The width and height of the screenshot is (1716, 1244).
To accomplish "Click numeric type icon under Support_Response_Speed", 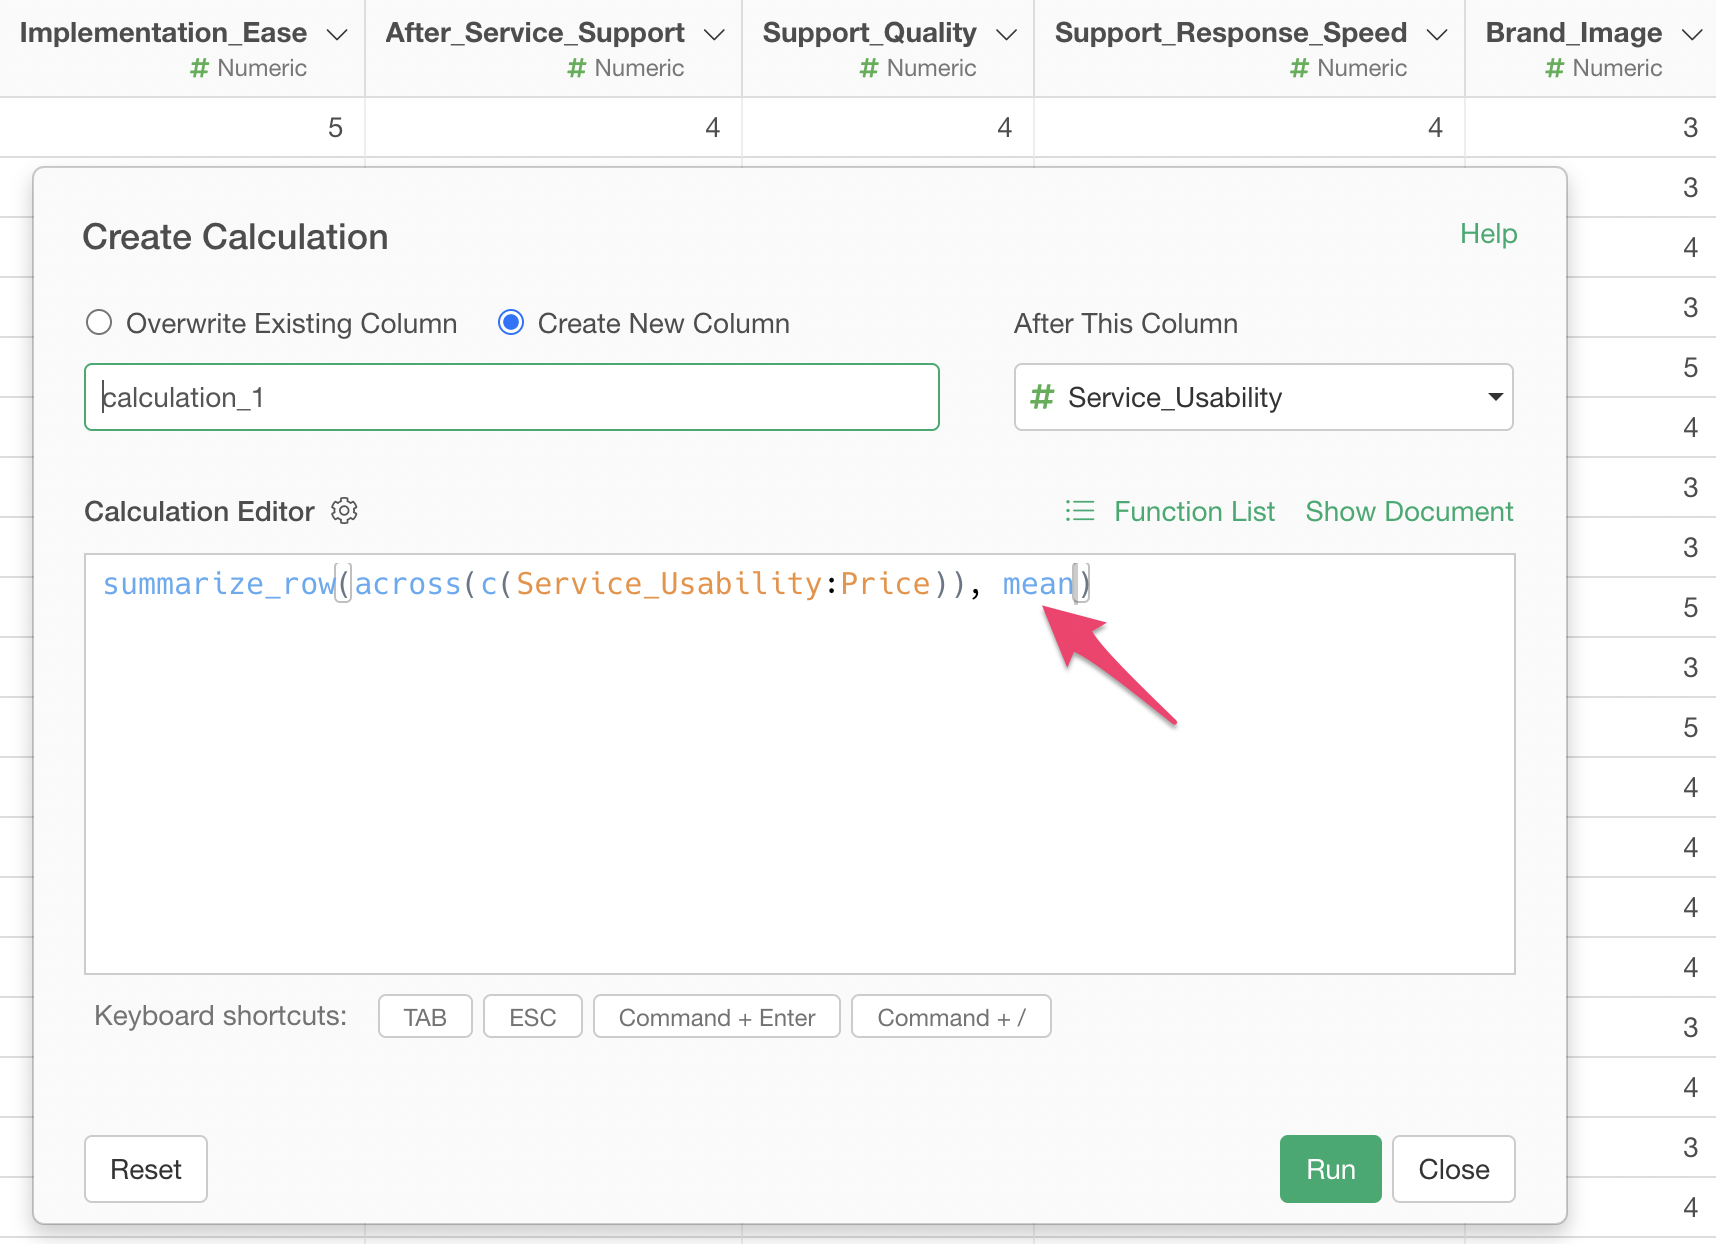I will click(1300, 68).
